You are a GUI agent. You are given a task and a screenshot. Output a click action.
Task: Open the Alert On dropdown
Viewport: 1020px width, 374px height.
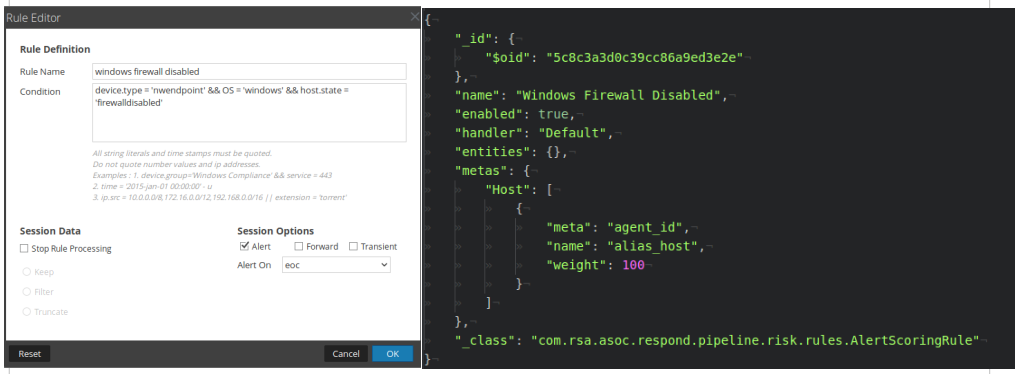point(336,265)
